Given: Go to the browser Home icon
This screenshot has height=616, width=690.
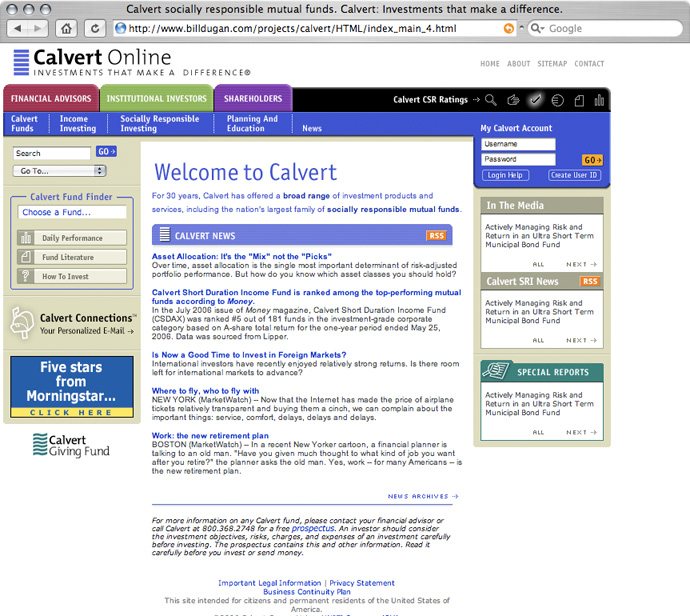Looking at the screenshot, I should [x=66, y=29].
